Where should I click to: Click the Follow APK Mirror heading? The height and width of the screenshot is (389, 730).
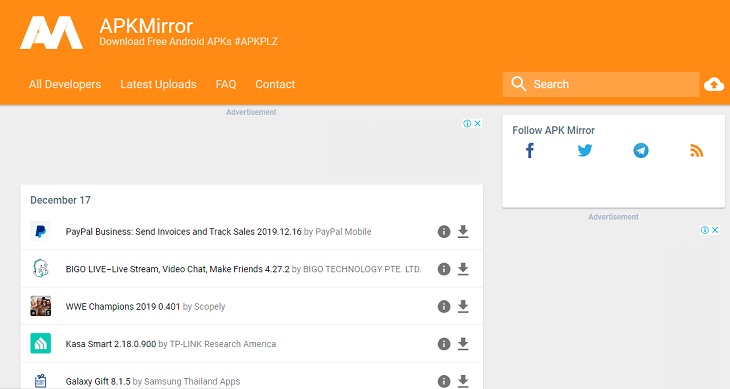554,130
